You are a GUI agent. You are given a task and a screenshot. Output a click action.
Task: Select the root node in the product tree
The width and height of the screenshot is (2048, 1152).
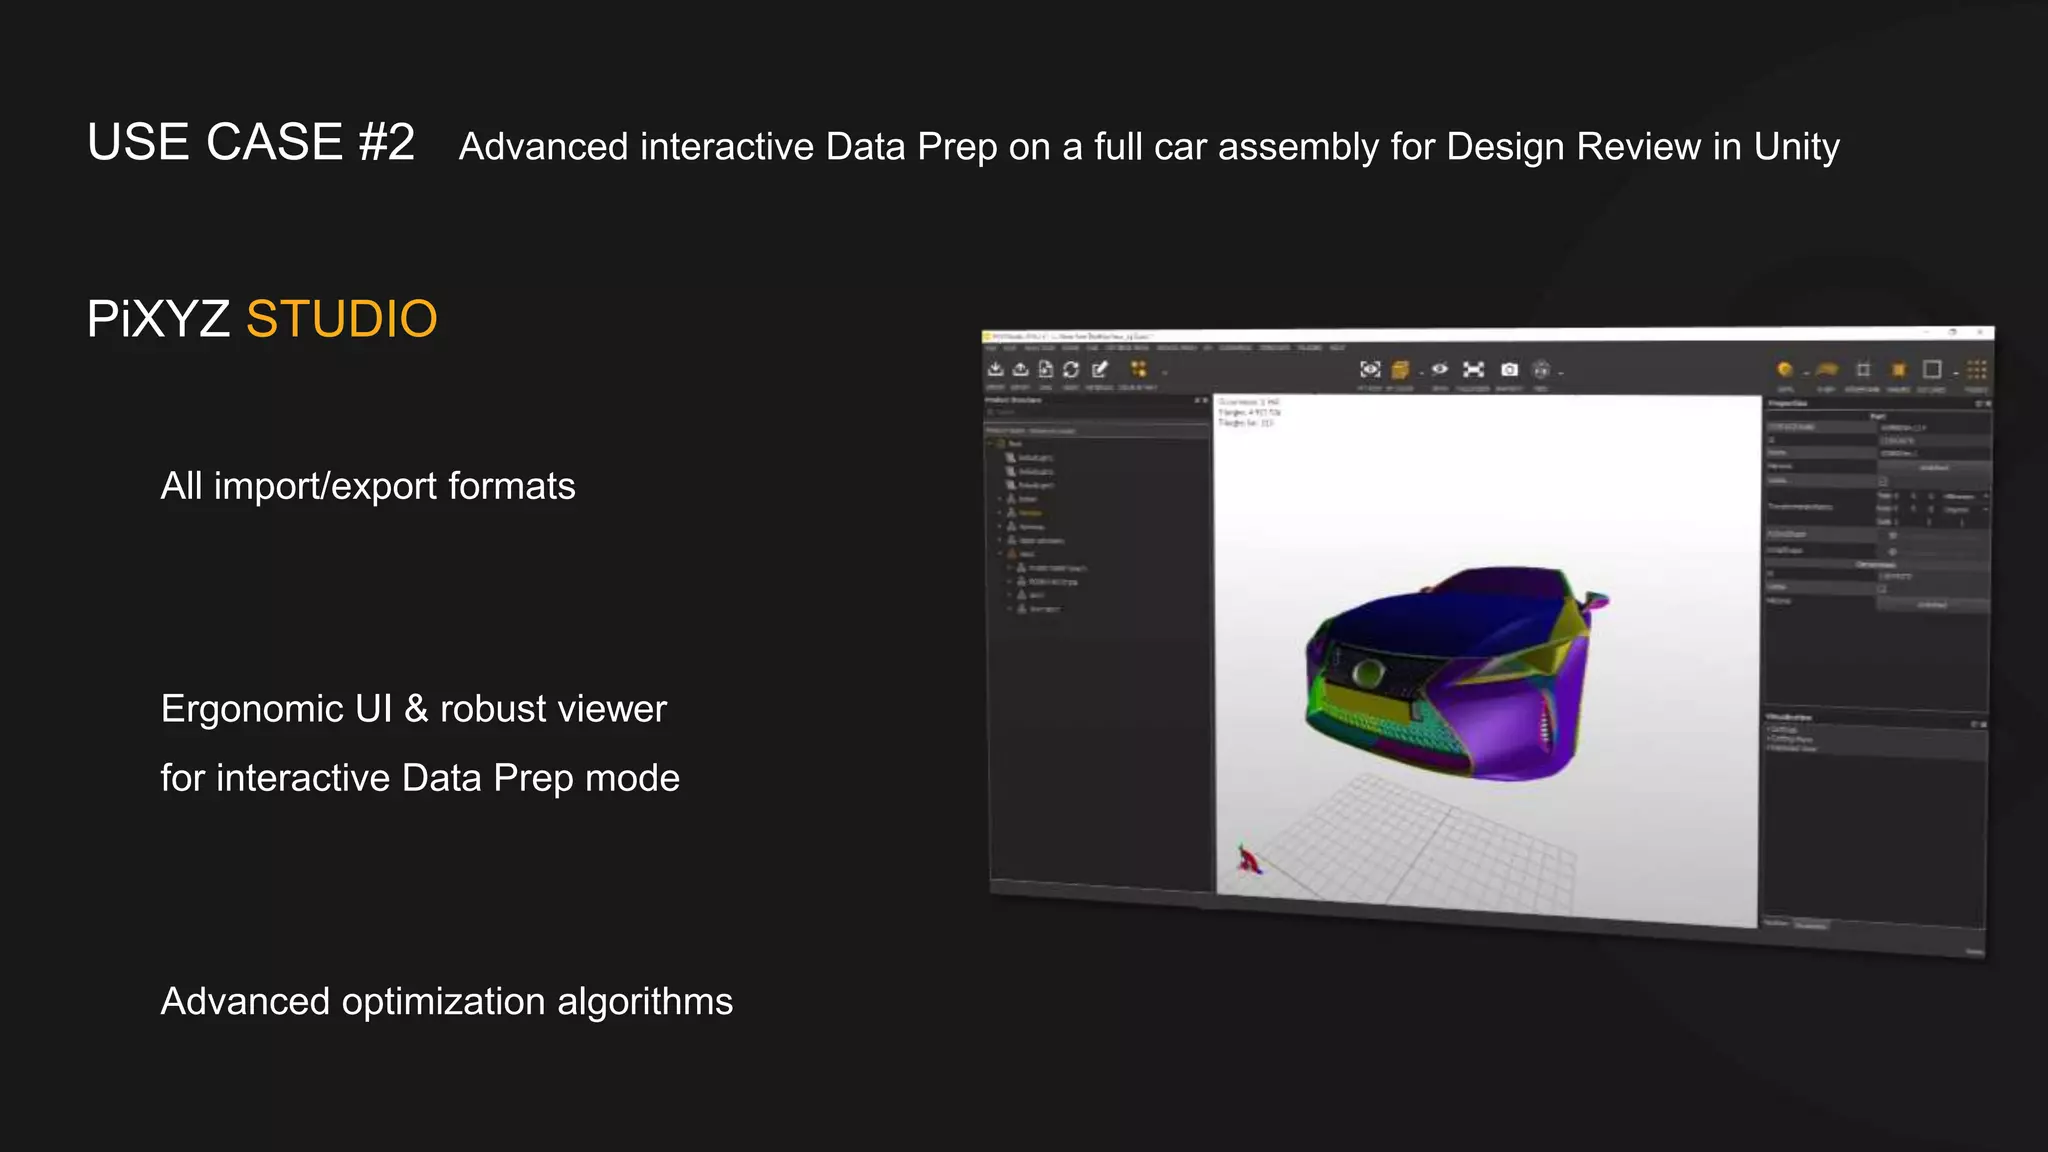(1014, 443)
